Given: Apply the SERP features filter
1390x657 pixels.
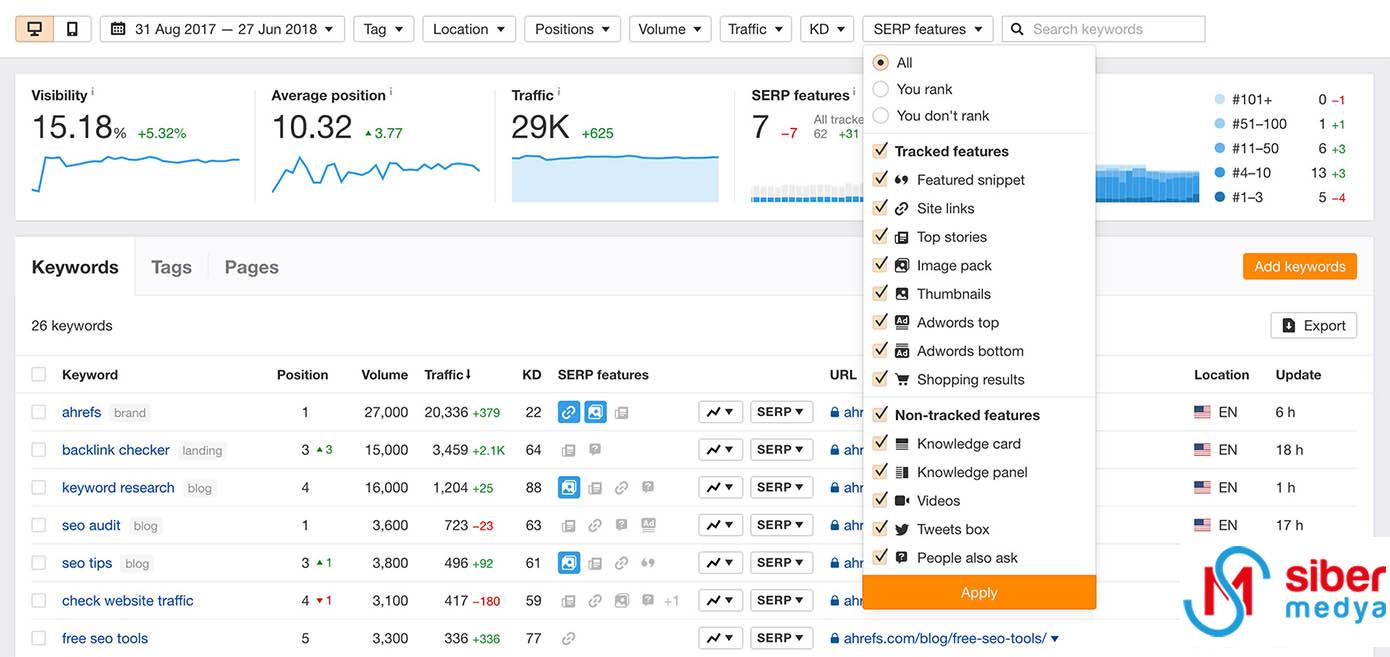Looking at the screenshot, I should tap(979, 592).
